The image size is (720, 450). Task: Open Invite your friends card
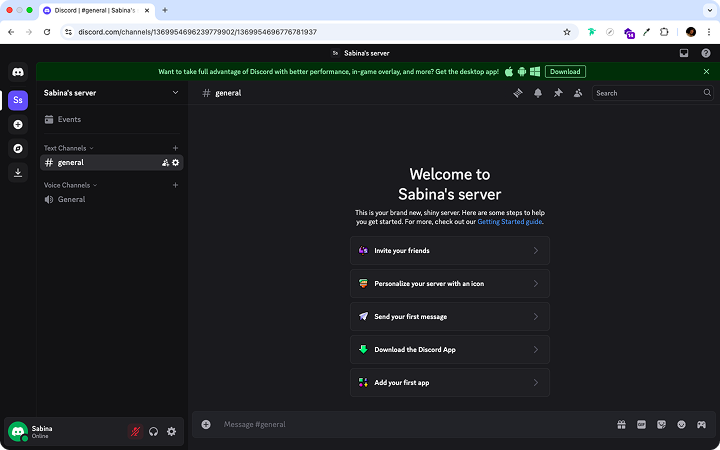[450, 251]
